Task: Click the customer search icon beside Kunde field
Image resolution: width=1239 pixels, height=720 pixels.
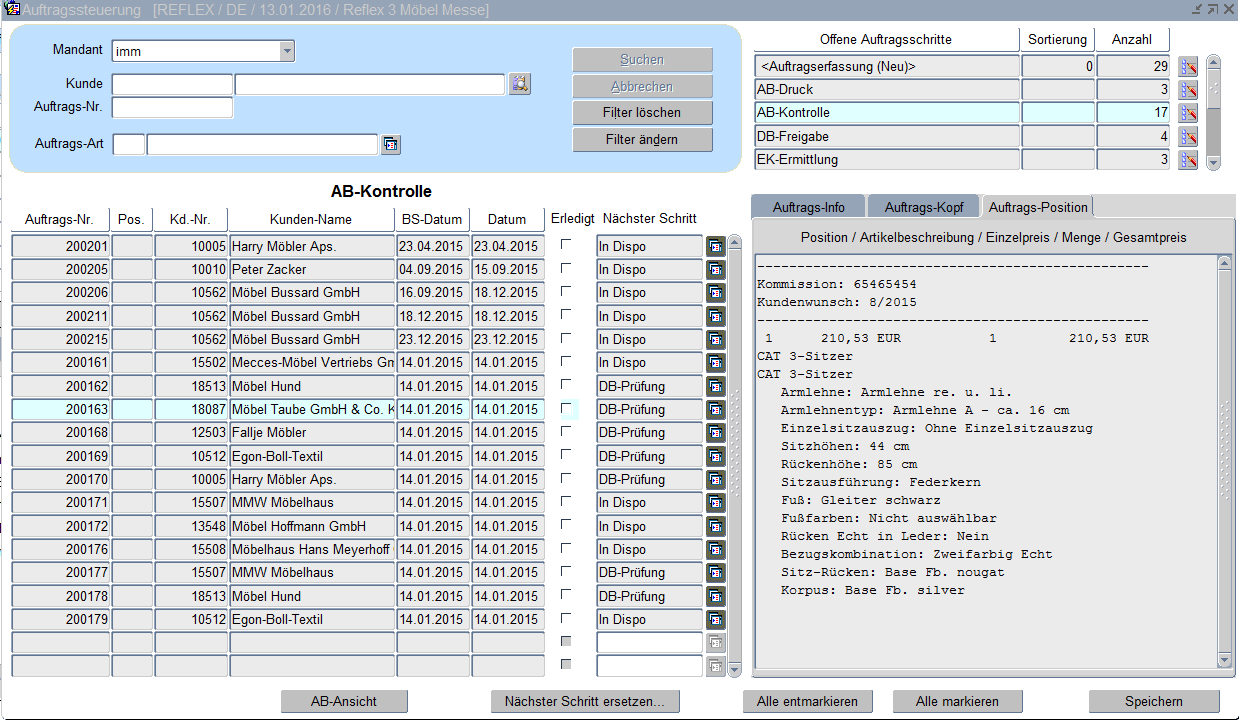Action: point(519,84)
